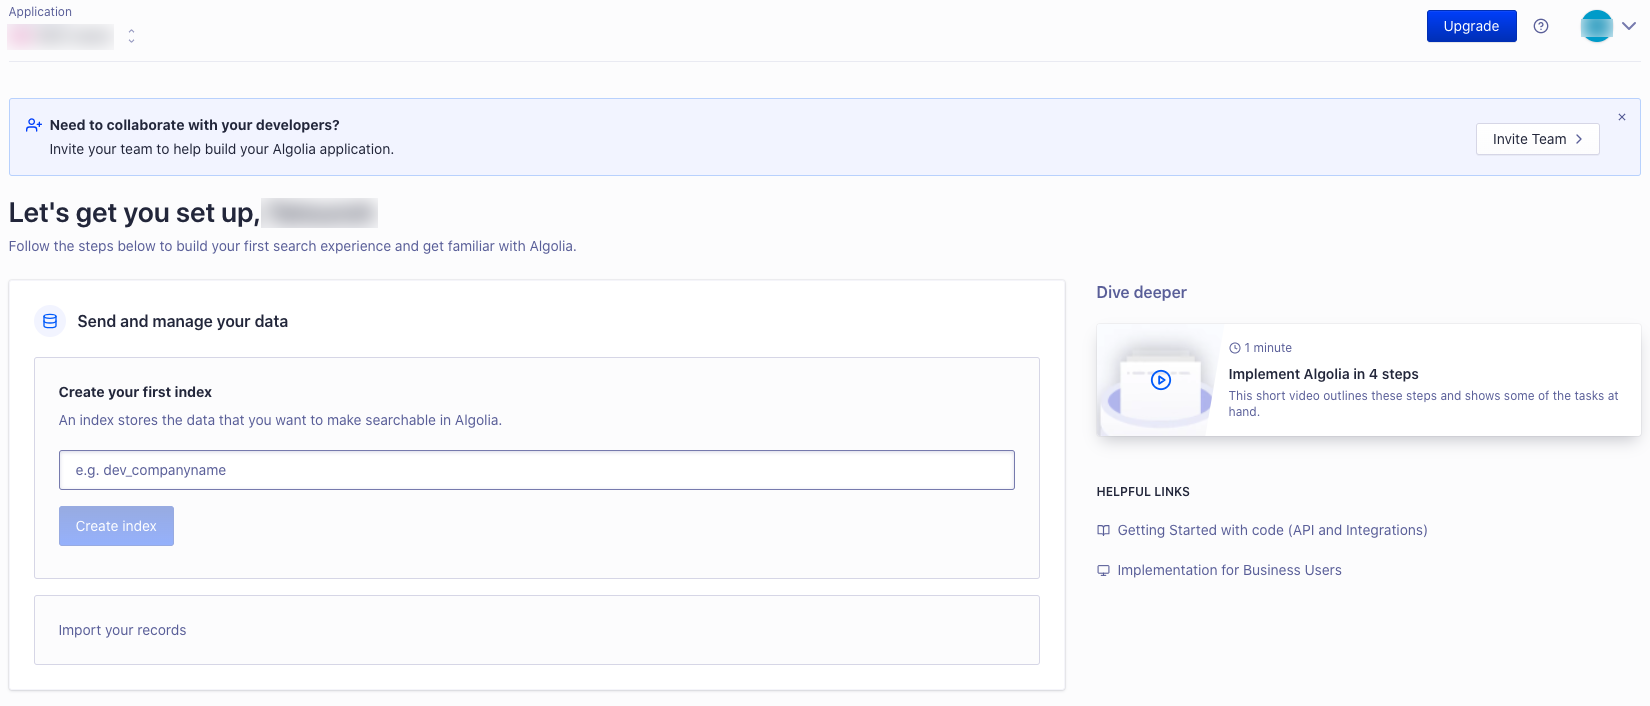1650x706 pixels.
Task: Click the Invite Team button
Action: tap(1537, 139)
